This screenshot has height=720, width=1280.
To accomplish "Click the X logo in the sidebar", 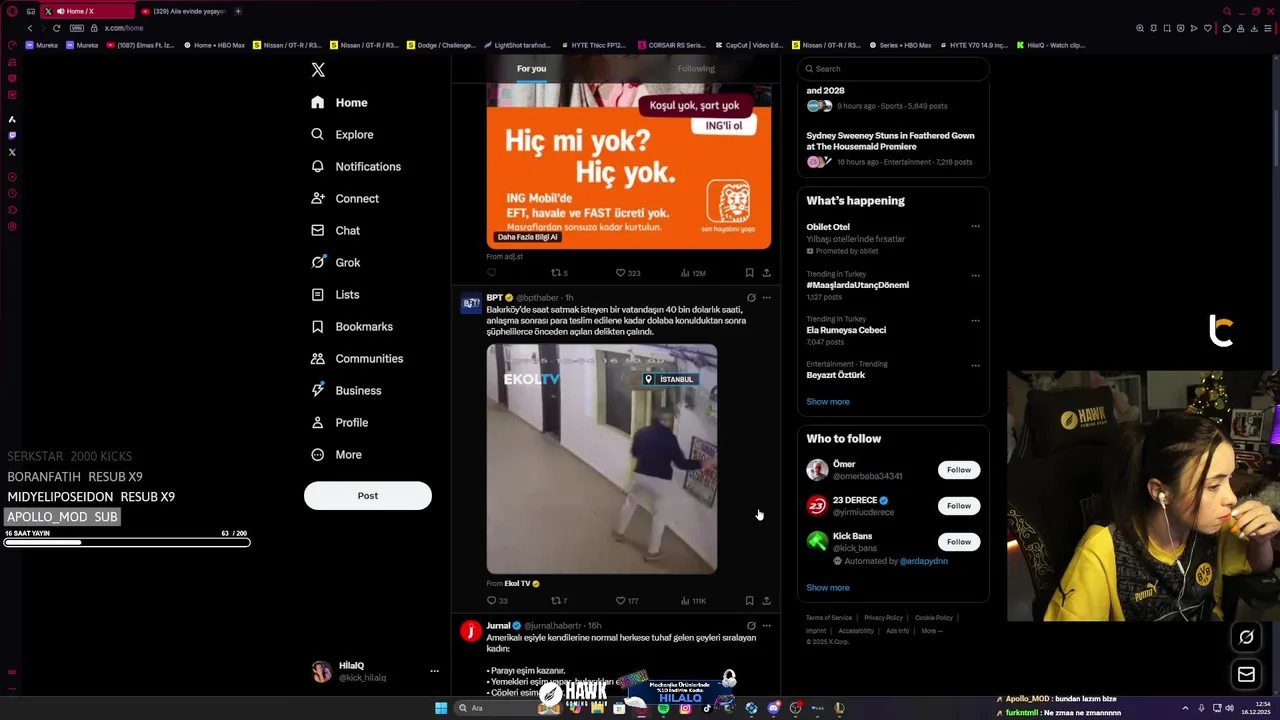I will click(x=318, y=70).
